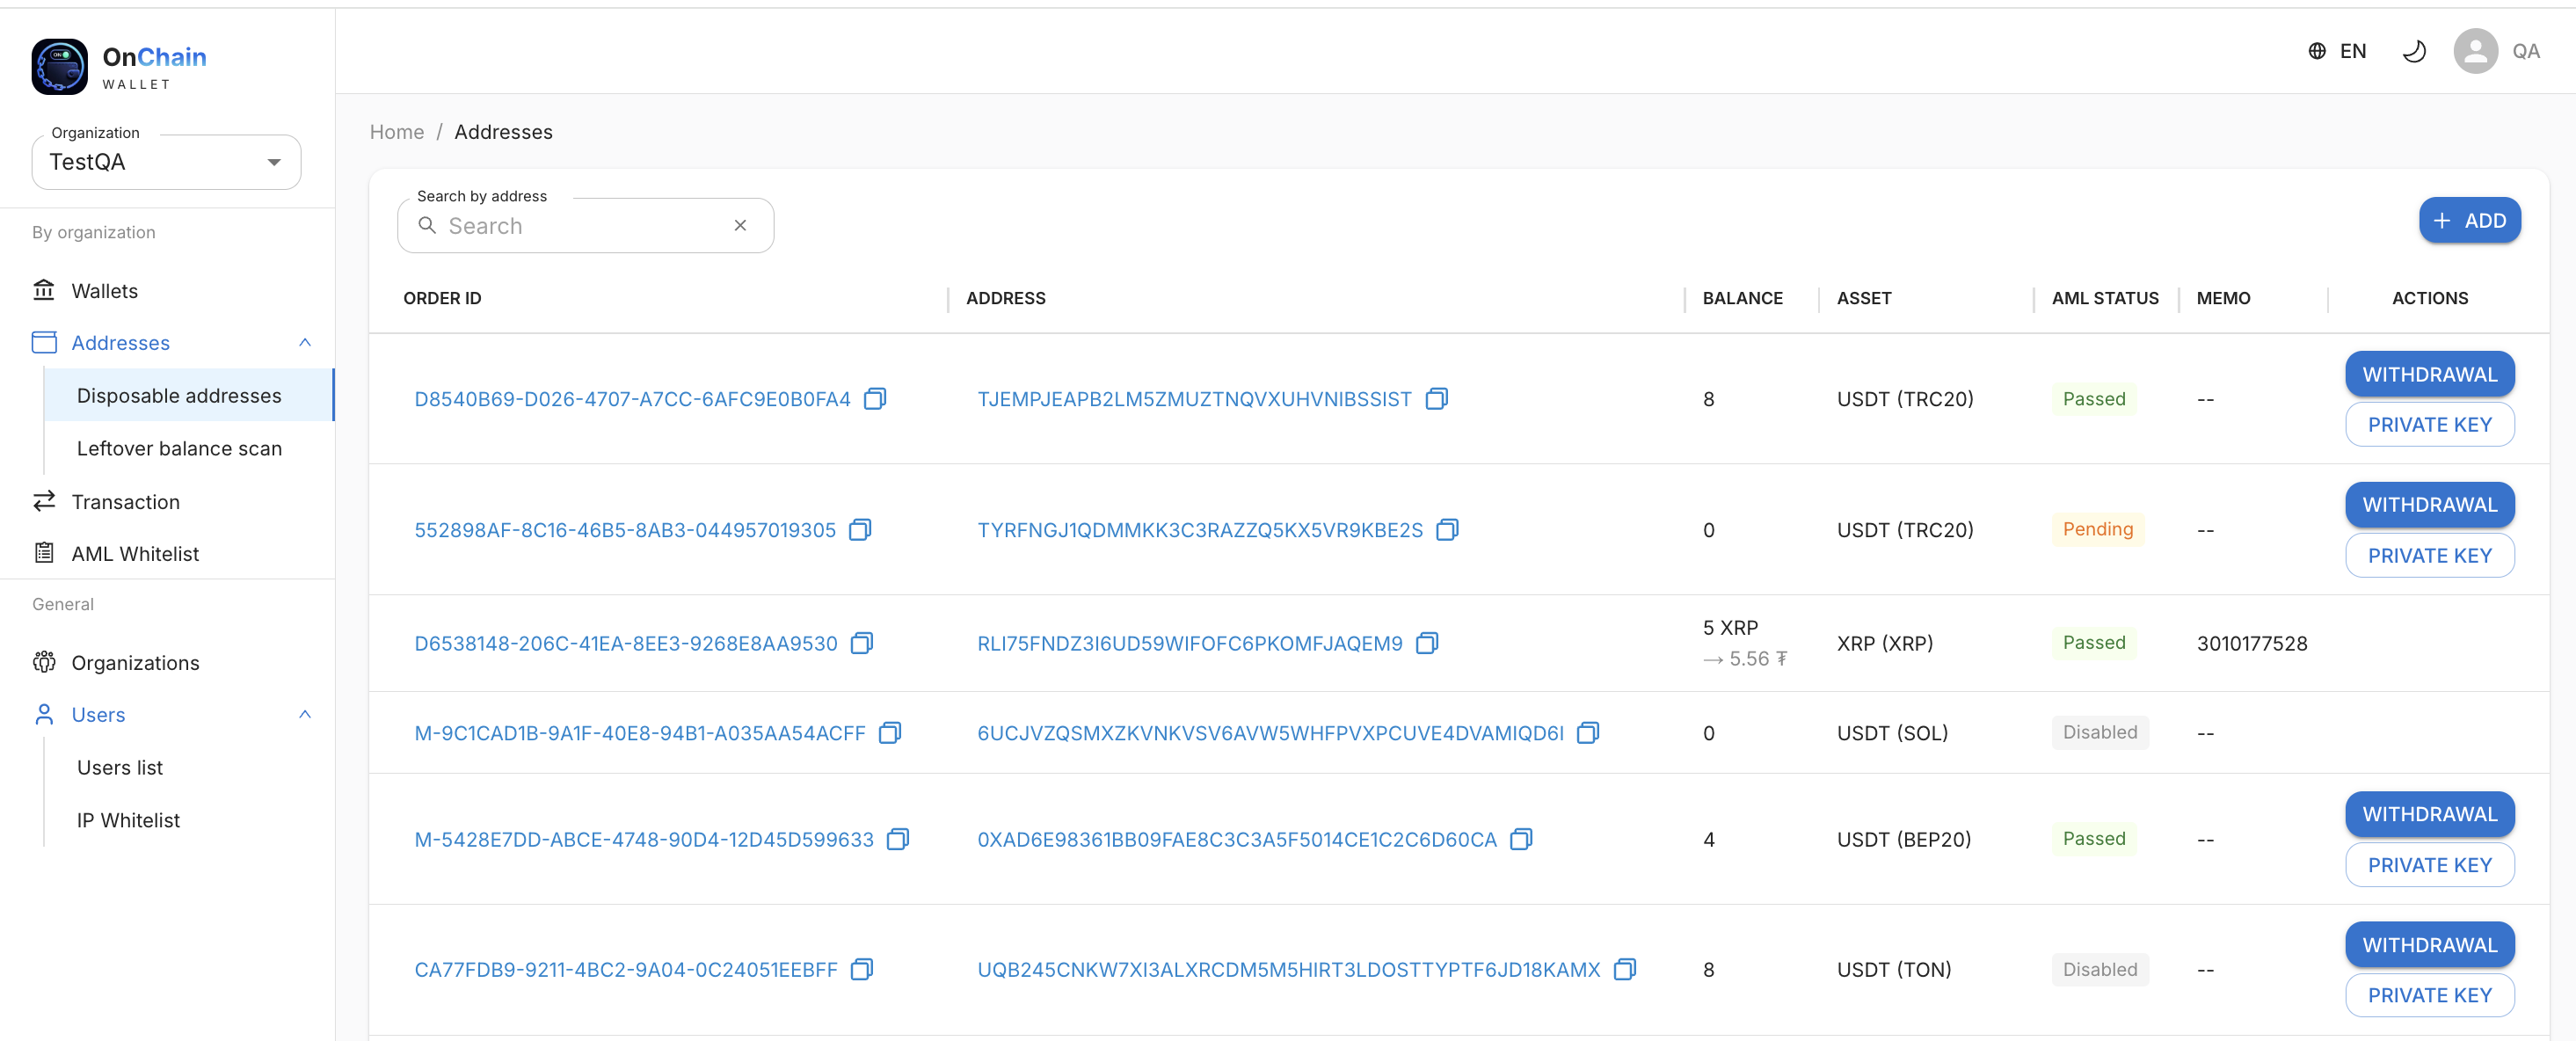Toggle dark mode moon icon
Viewport: 2576px width, 1041px height.
tap(2414, 51)
